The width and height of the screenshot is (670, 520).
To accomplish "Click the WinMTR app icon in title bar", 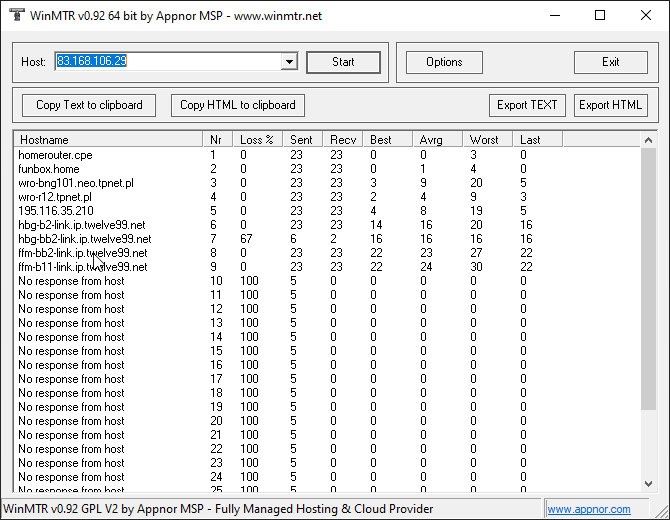I will 16,15.
